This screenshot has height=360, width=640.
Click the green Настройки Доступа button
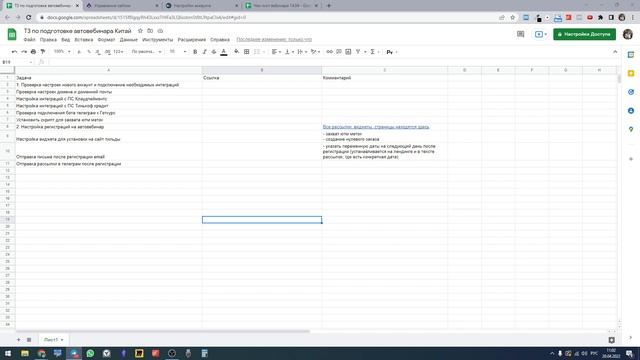coord(584,34)
